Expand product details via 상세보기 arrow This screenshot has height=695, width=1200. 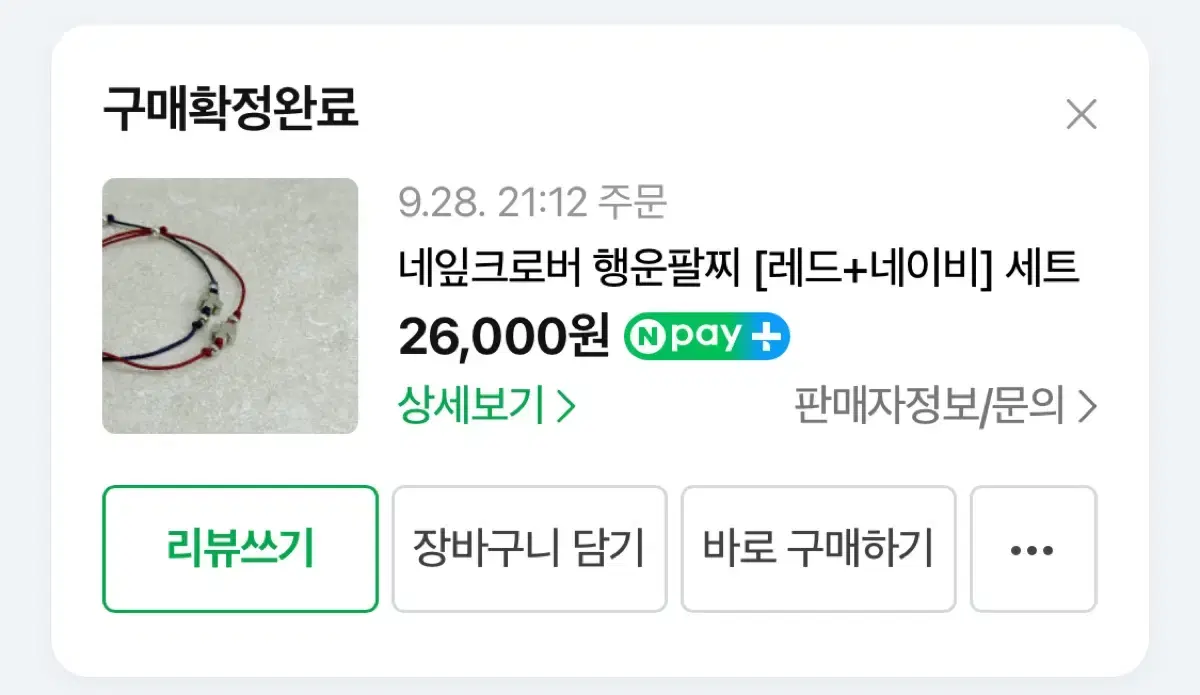tap(565, 407)
